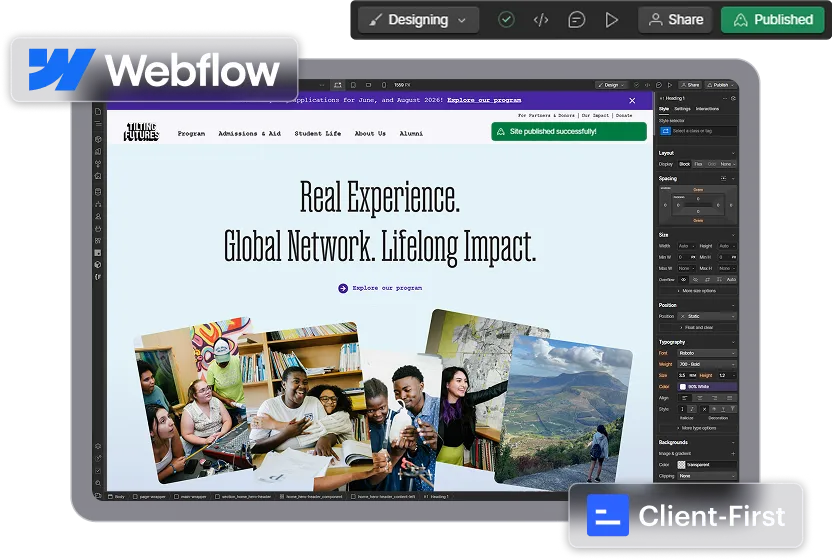The width and height of the screenshot is (833, 560).
Task: Click the Tilting Futures logo
Action: (x=141, y=132)
